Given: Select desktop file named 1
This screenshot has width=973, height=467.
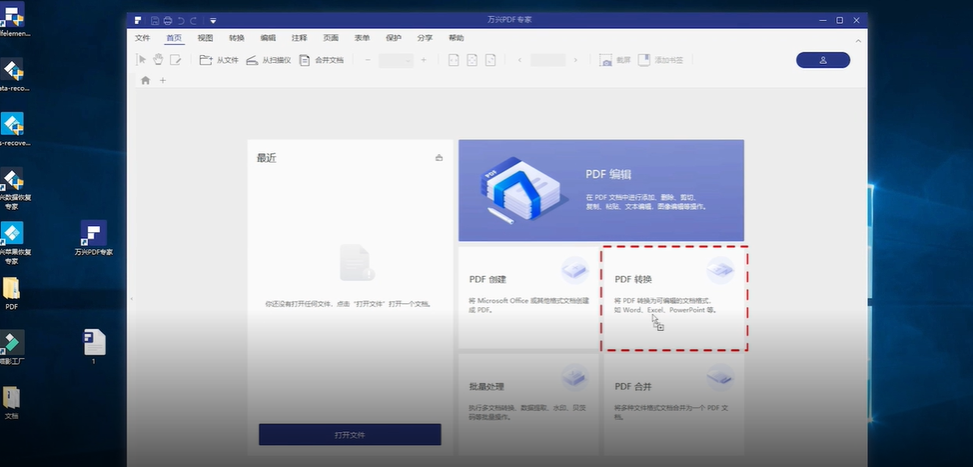Looking at the screenshot, I should pos(94,346).
